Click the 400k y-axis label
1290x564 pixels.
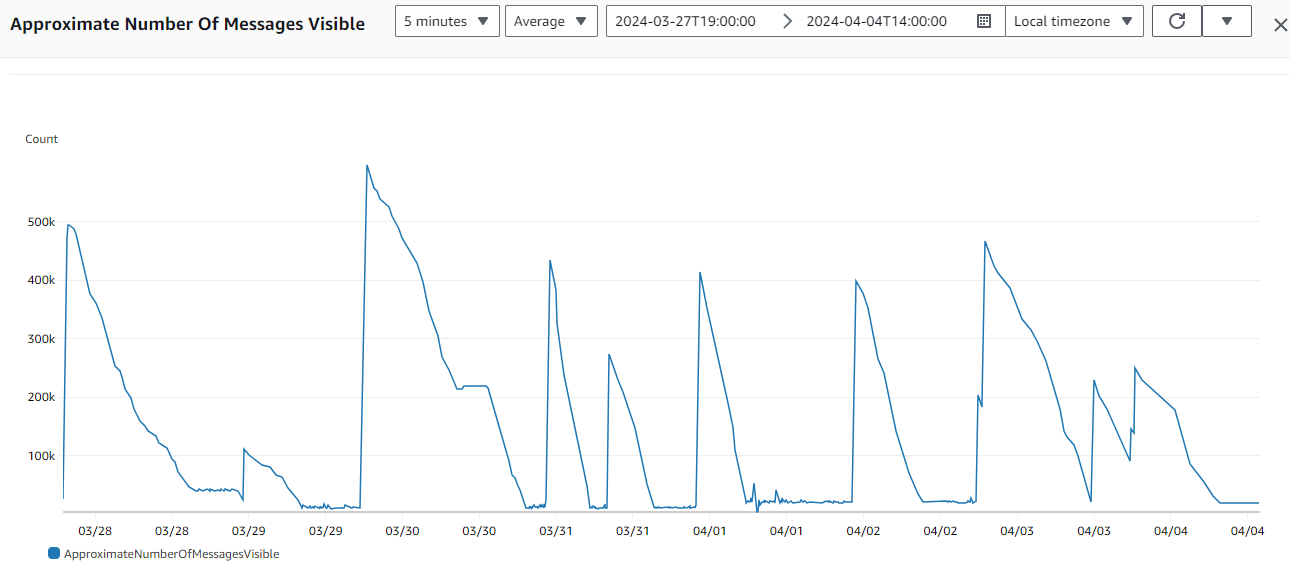(x=41, y=280)
